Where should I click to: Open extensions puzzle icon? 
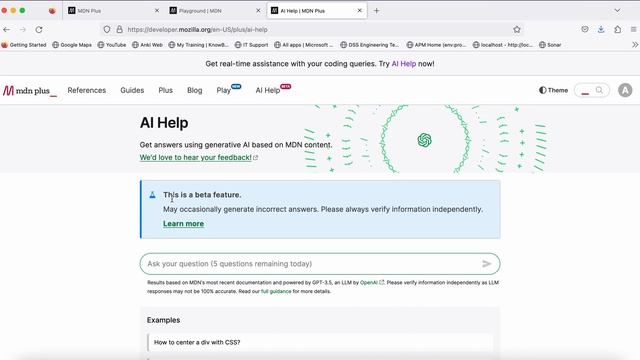[x=618, y=29]
